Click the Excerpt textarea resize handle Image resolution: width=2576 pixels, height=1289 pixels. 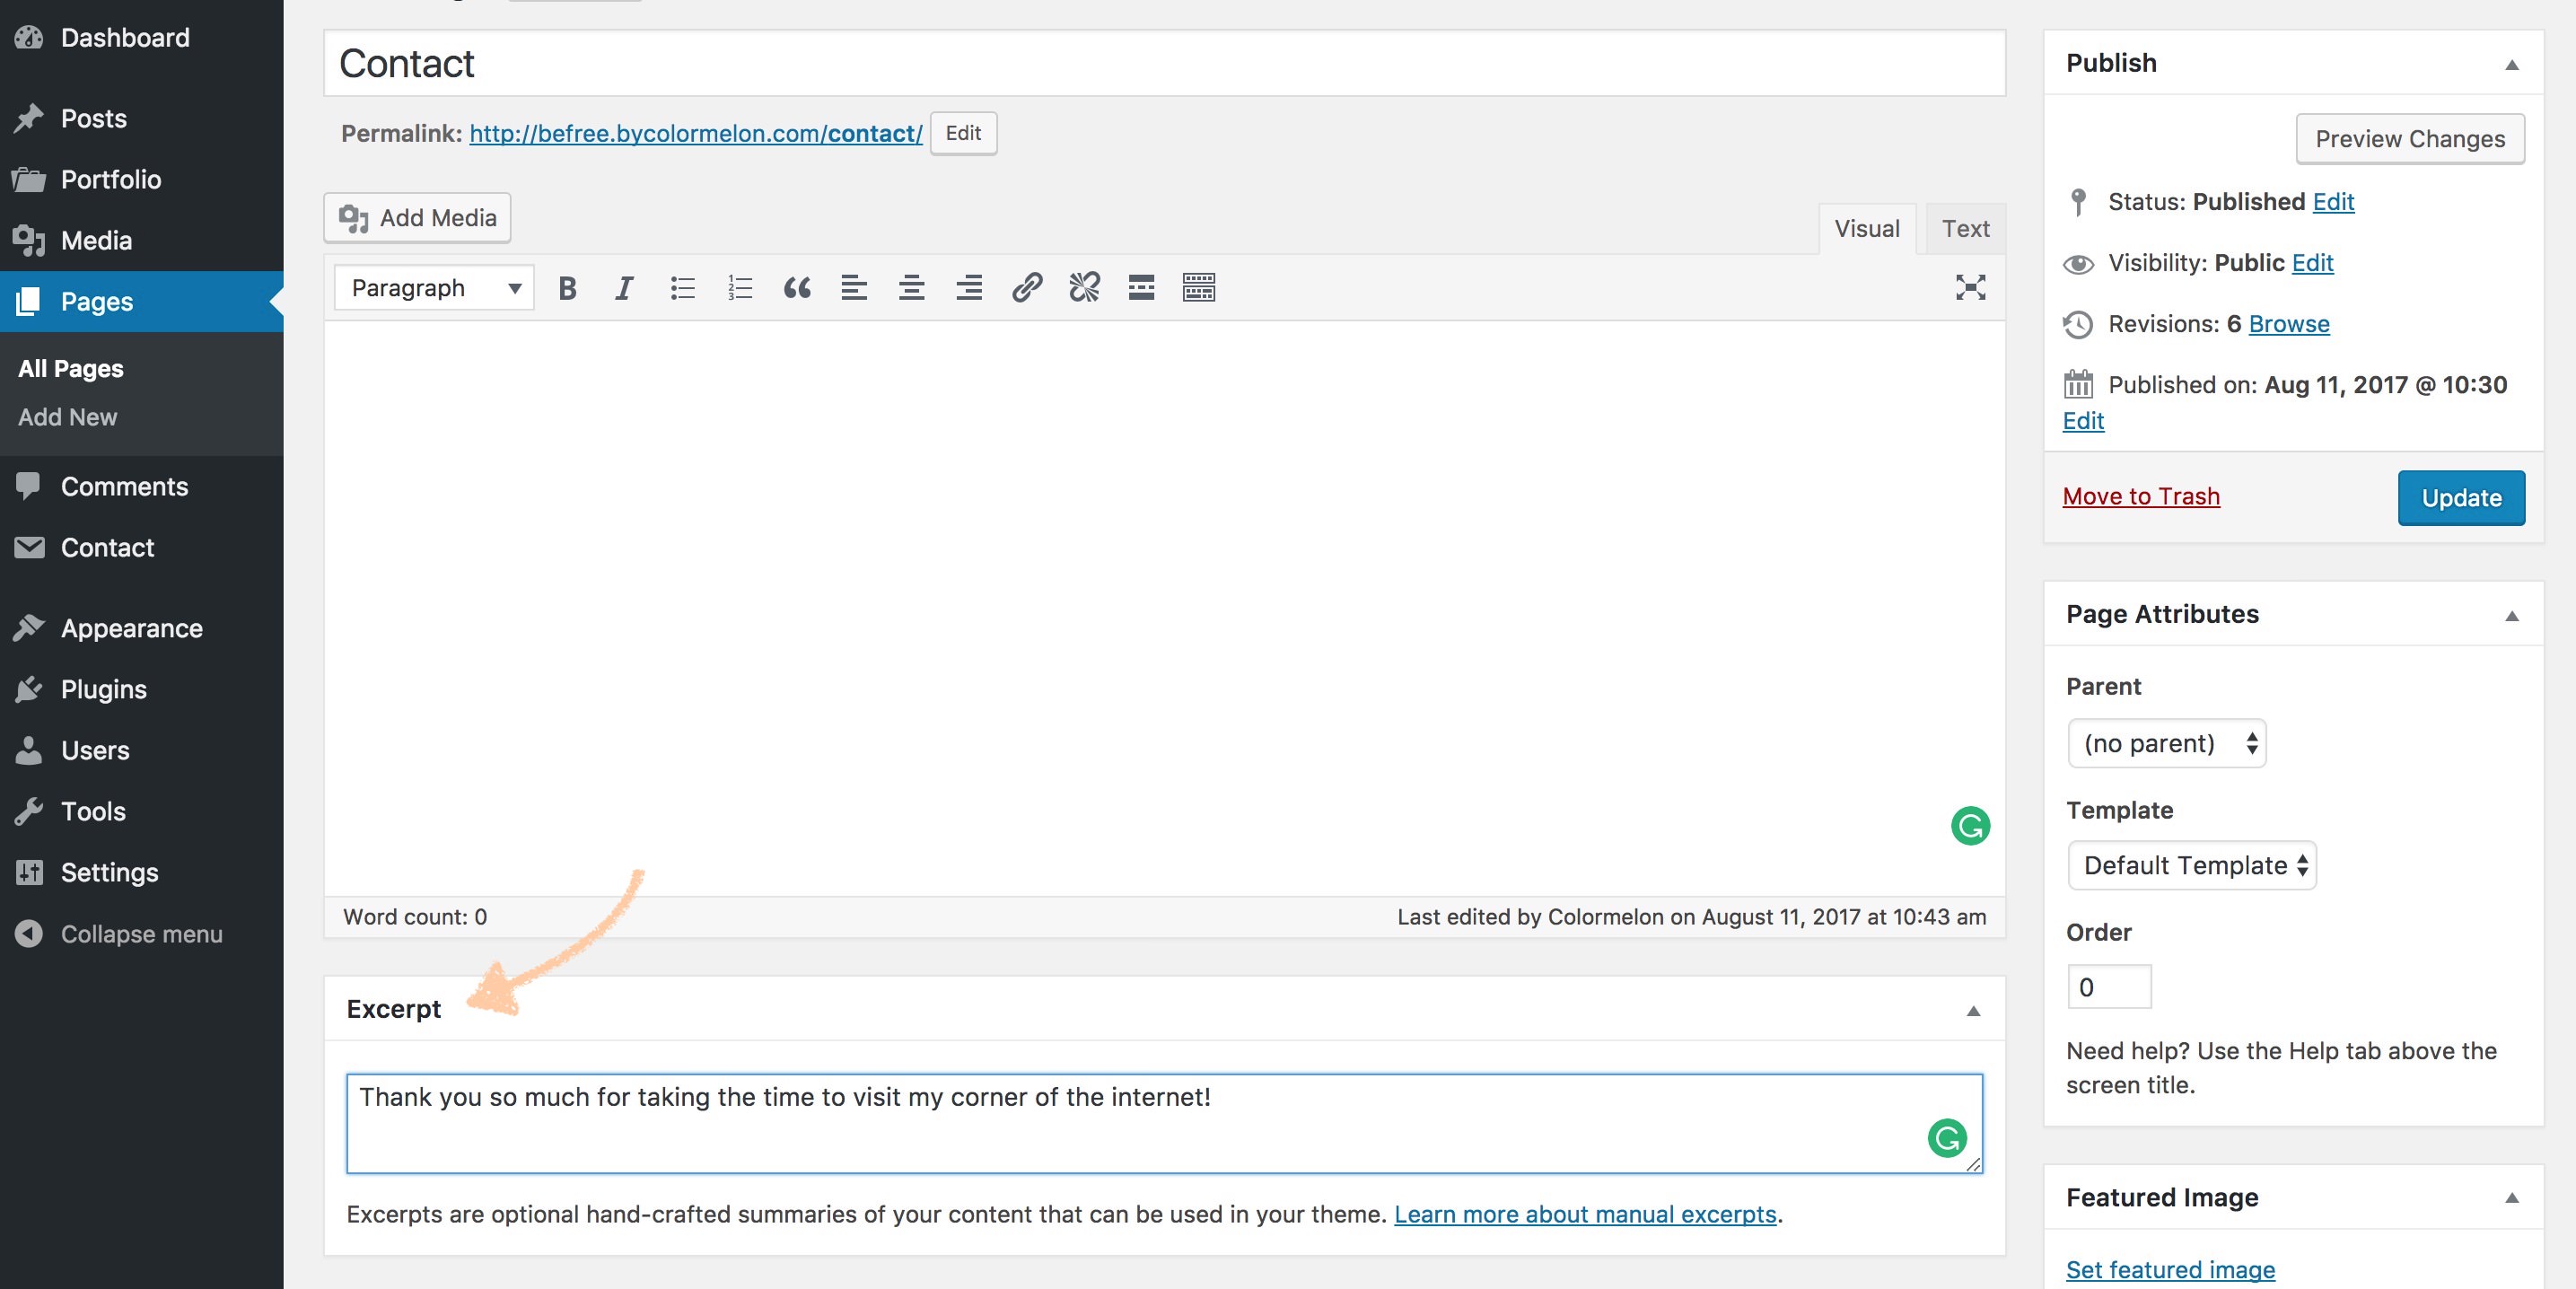pyautogui.click(x=1973, y=1164)
